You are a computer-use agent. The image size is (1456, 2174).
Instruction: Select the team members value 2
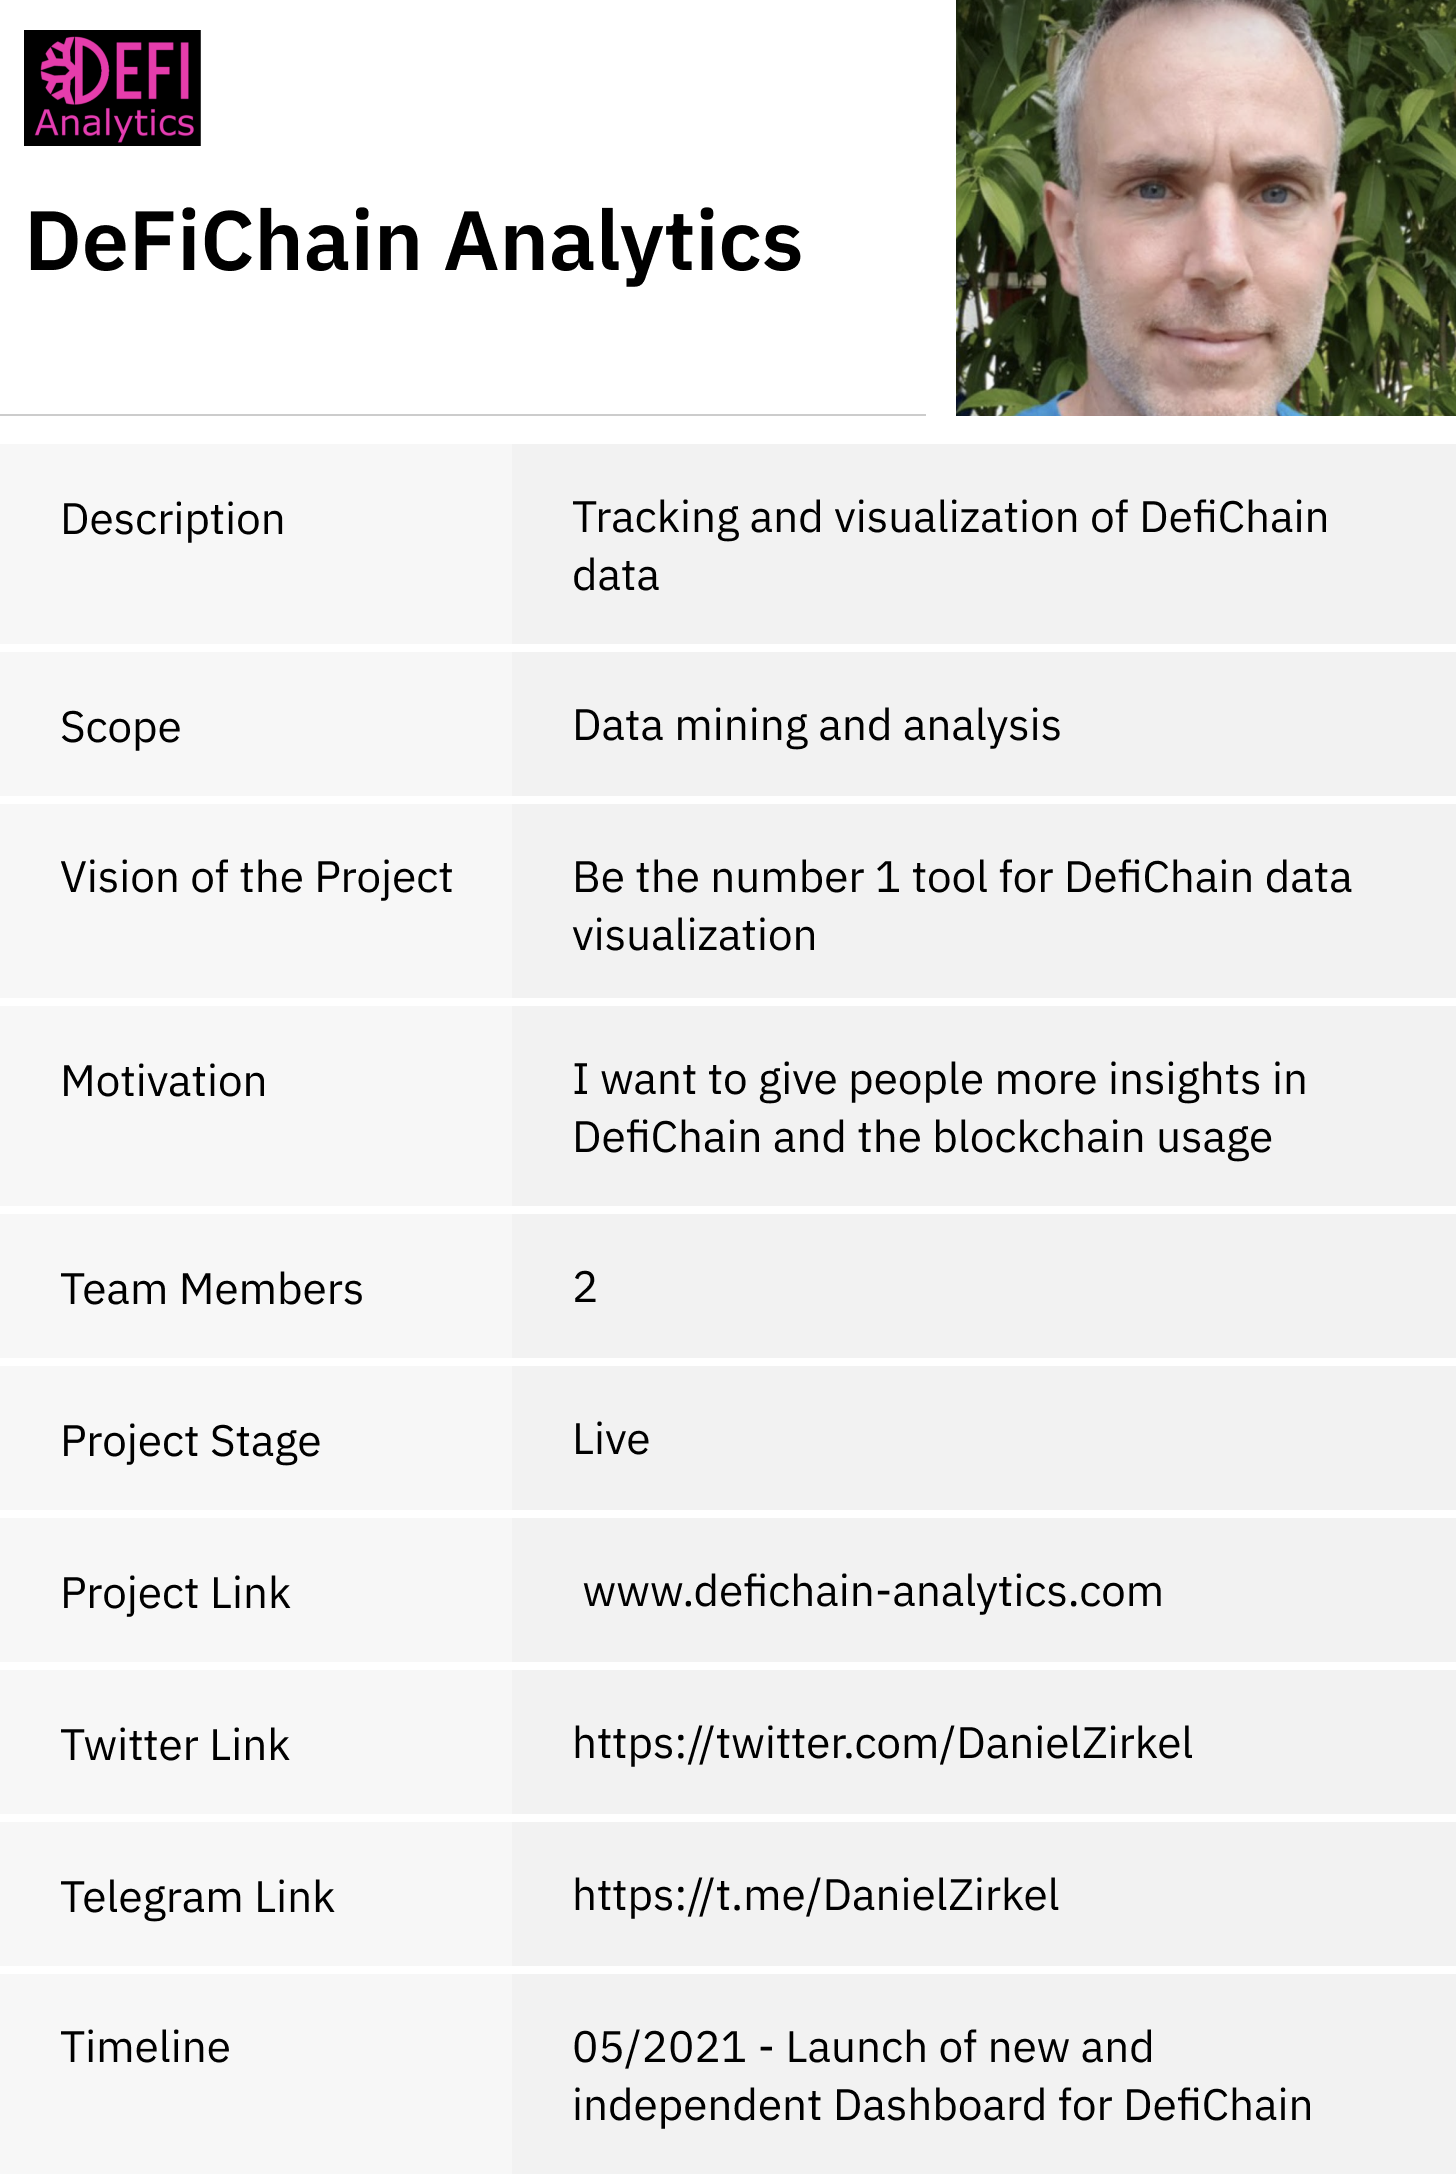pos(585,1287)
